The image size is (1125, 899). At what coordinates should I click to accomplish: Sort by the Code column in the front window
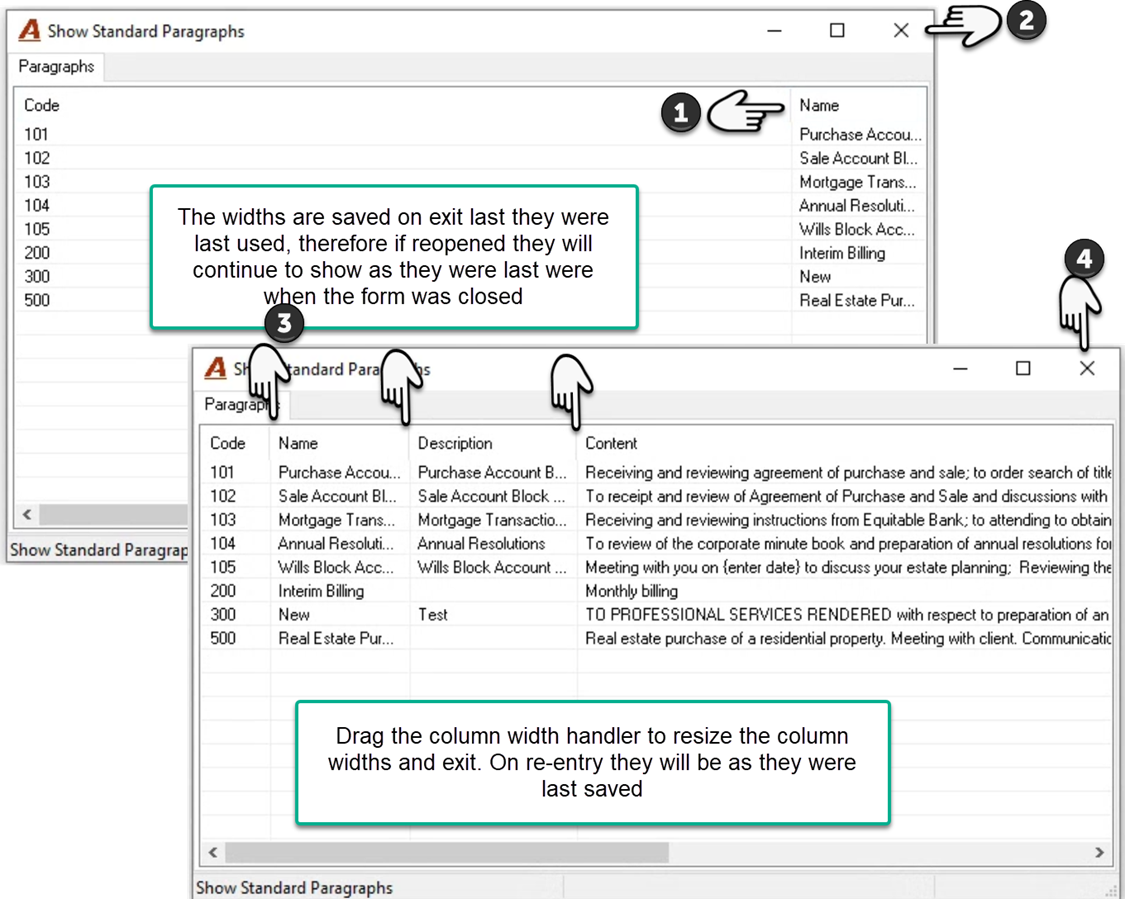(228, 443)
